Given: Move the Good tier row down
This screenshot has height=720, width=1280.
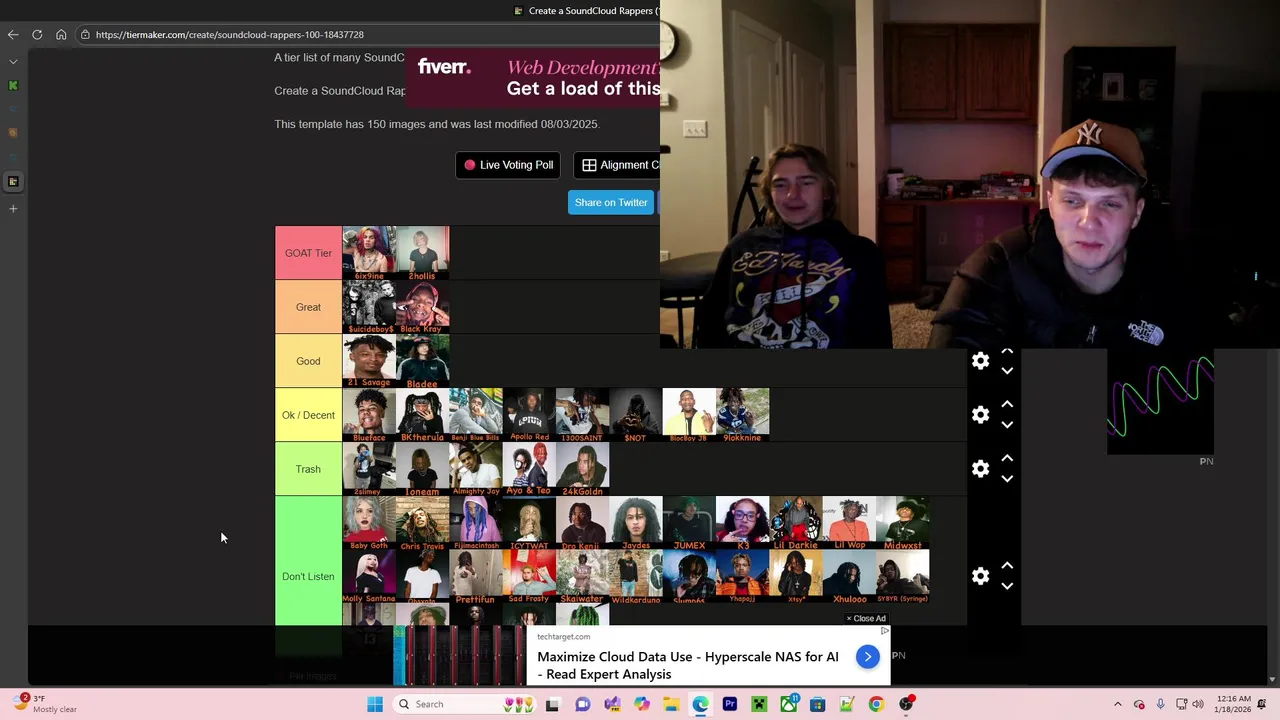Looking at the screenshot, I should (1007, 371).
